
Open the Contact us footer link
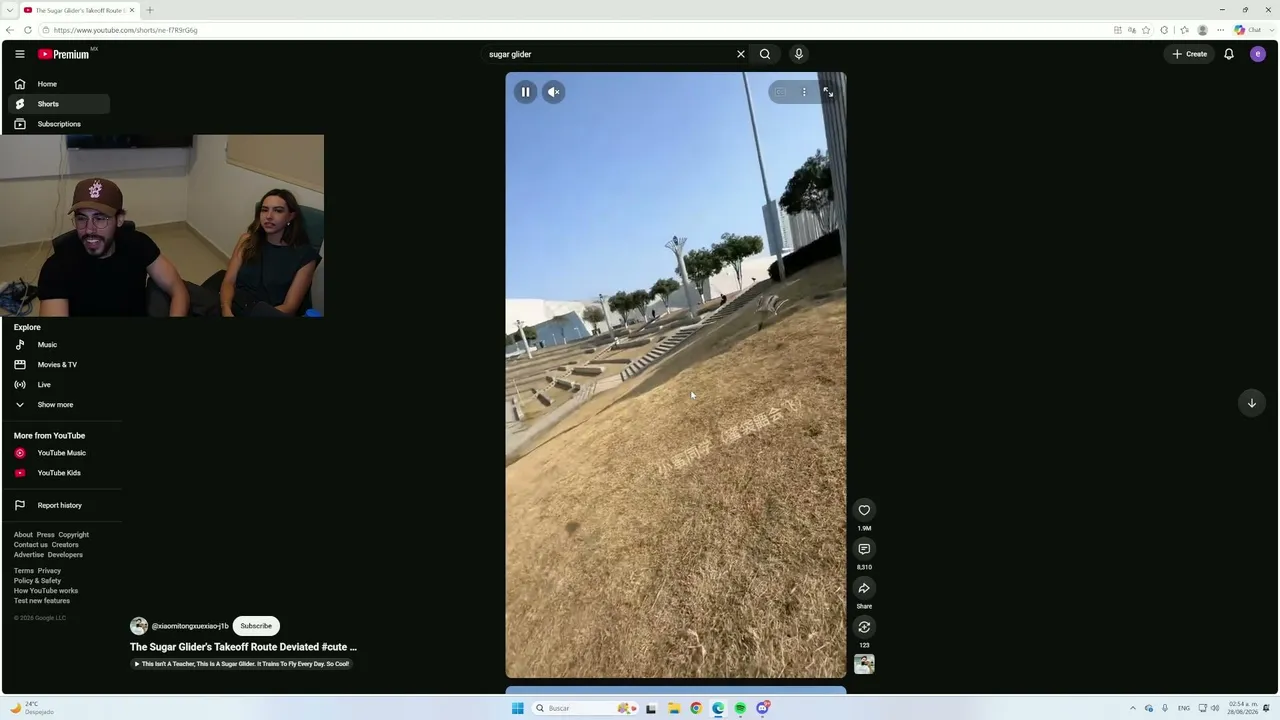click(x=30, y=545)
